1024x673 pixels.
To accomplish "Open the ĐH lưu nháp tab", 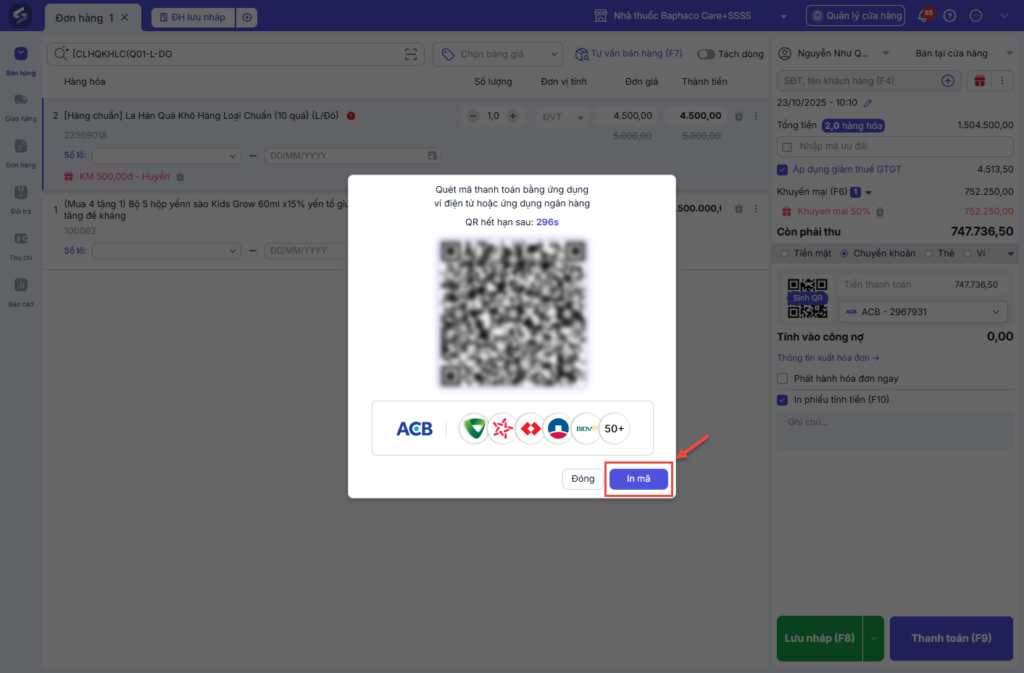I will [193, 17].
